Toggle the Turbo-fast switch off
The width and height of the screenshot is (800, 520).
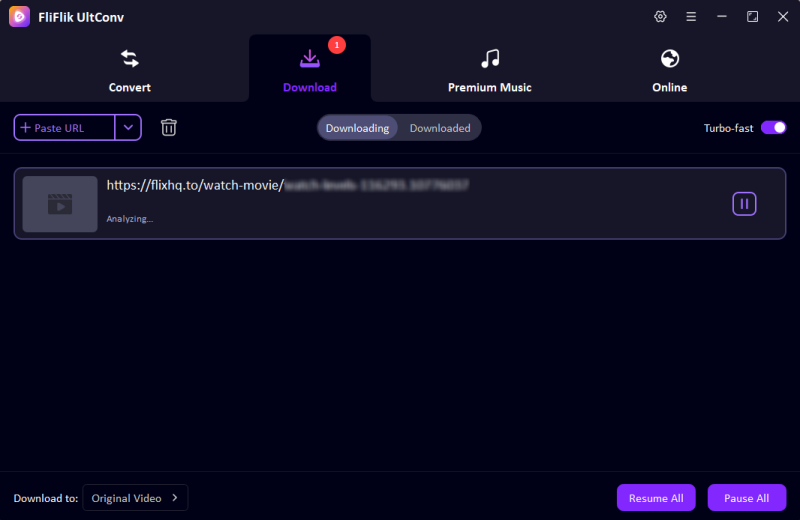[x=773, y=128]
